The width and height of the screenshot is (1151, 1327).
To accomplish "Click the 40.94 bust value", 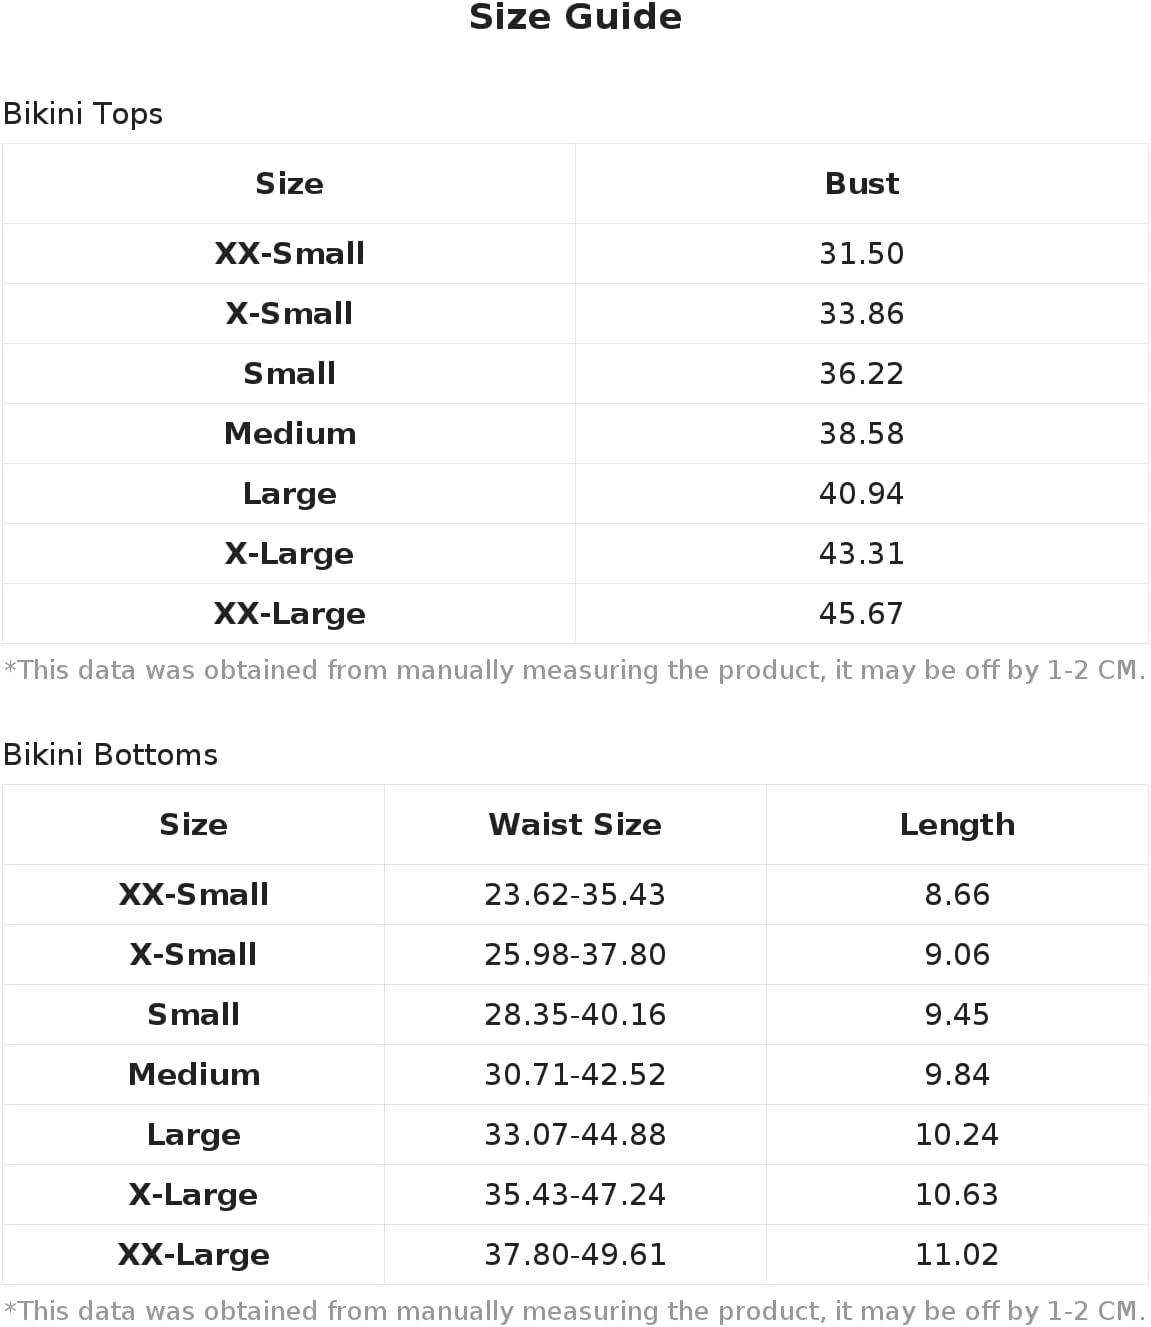I will (861, 494).
